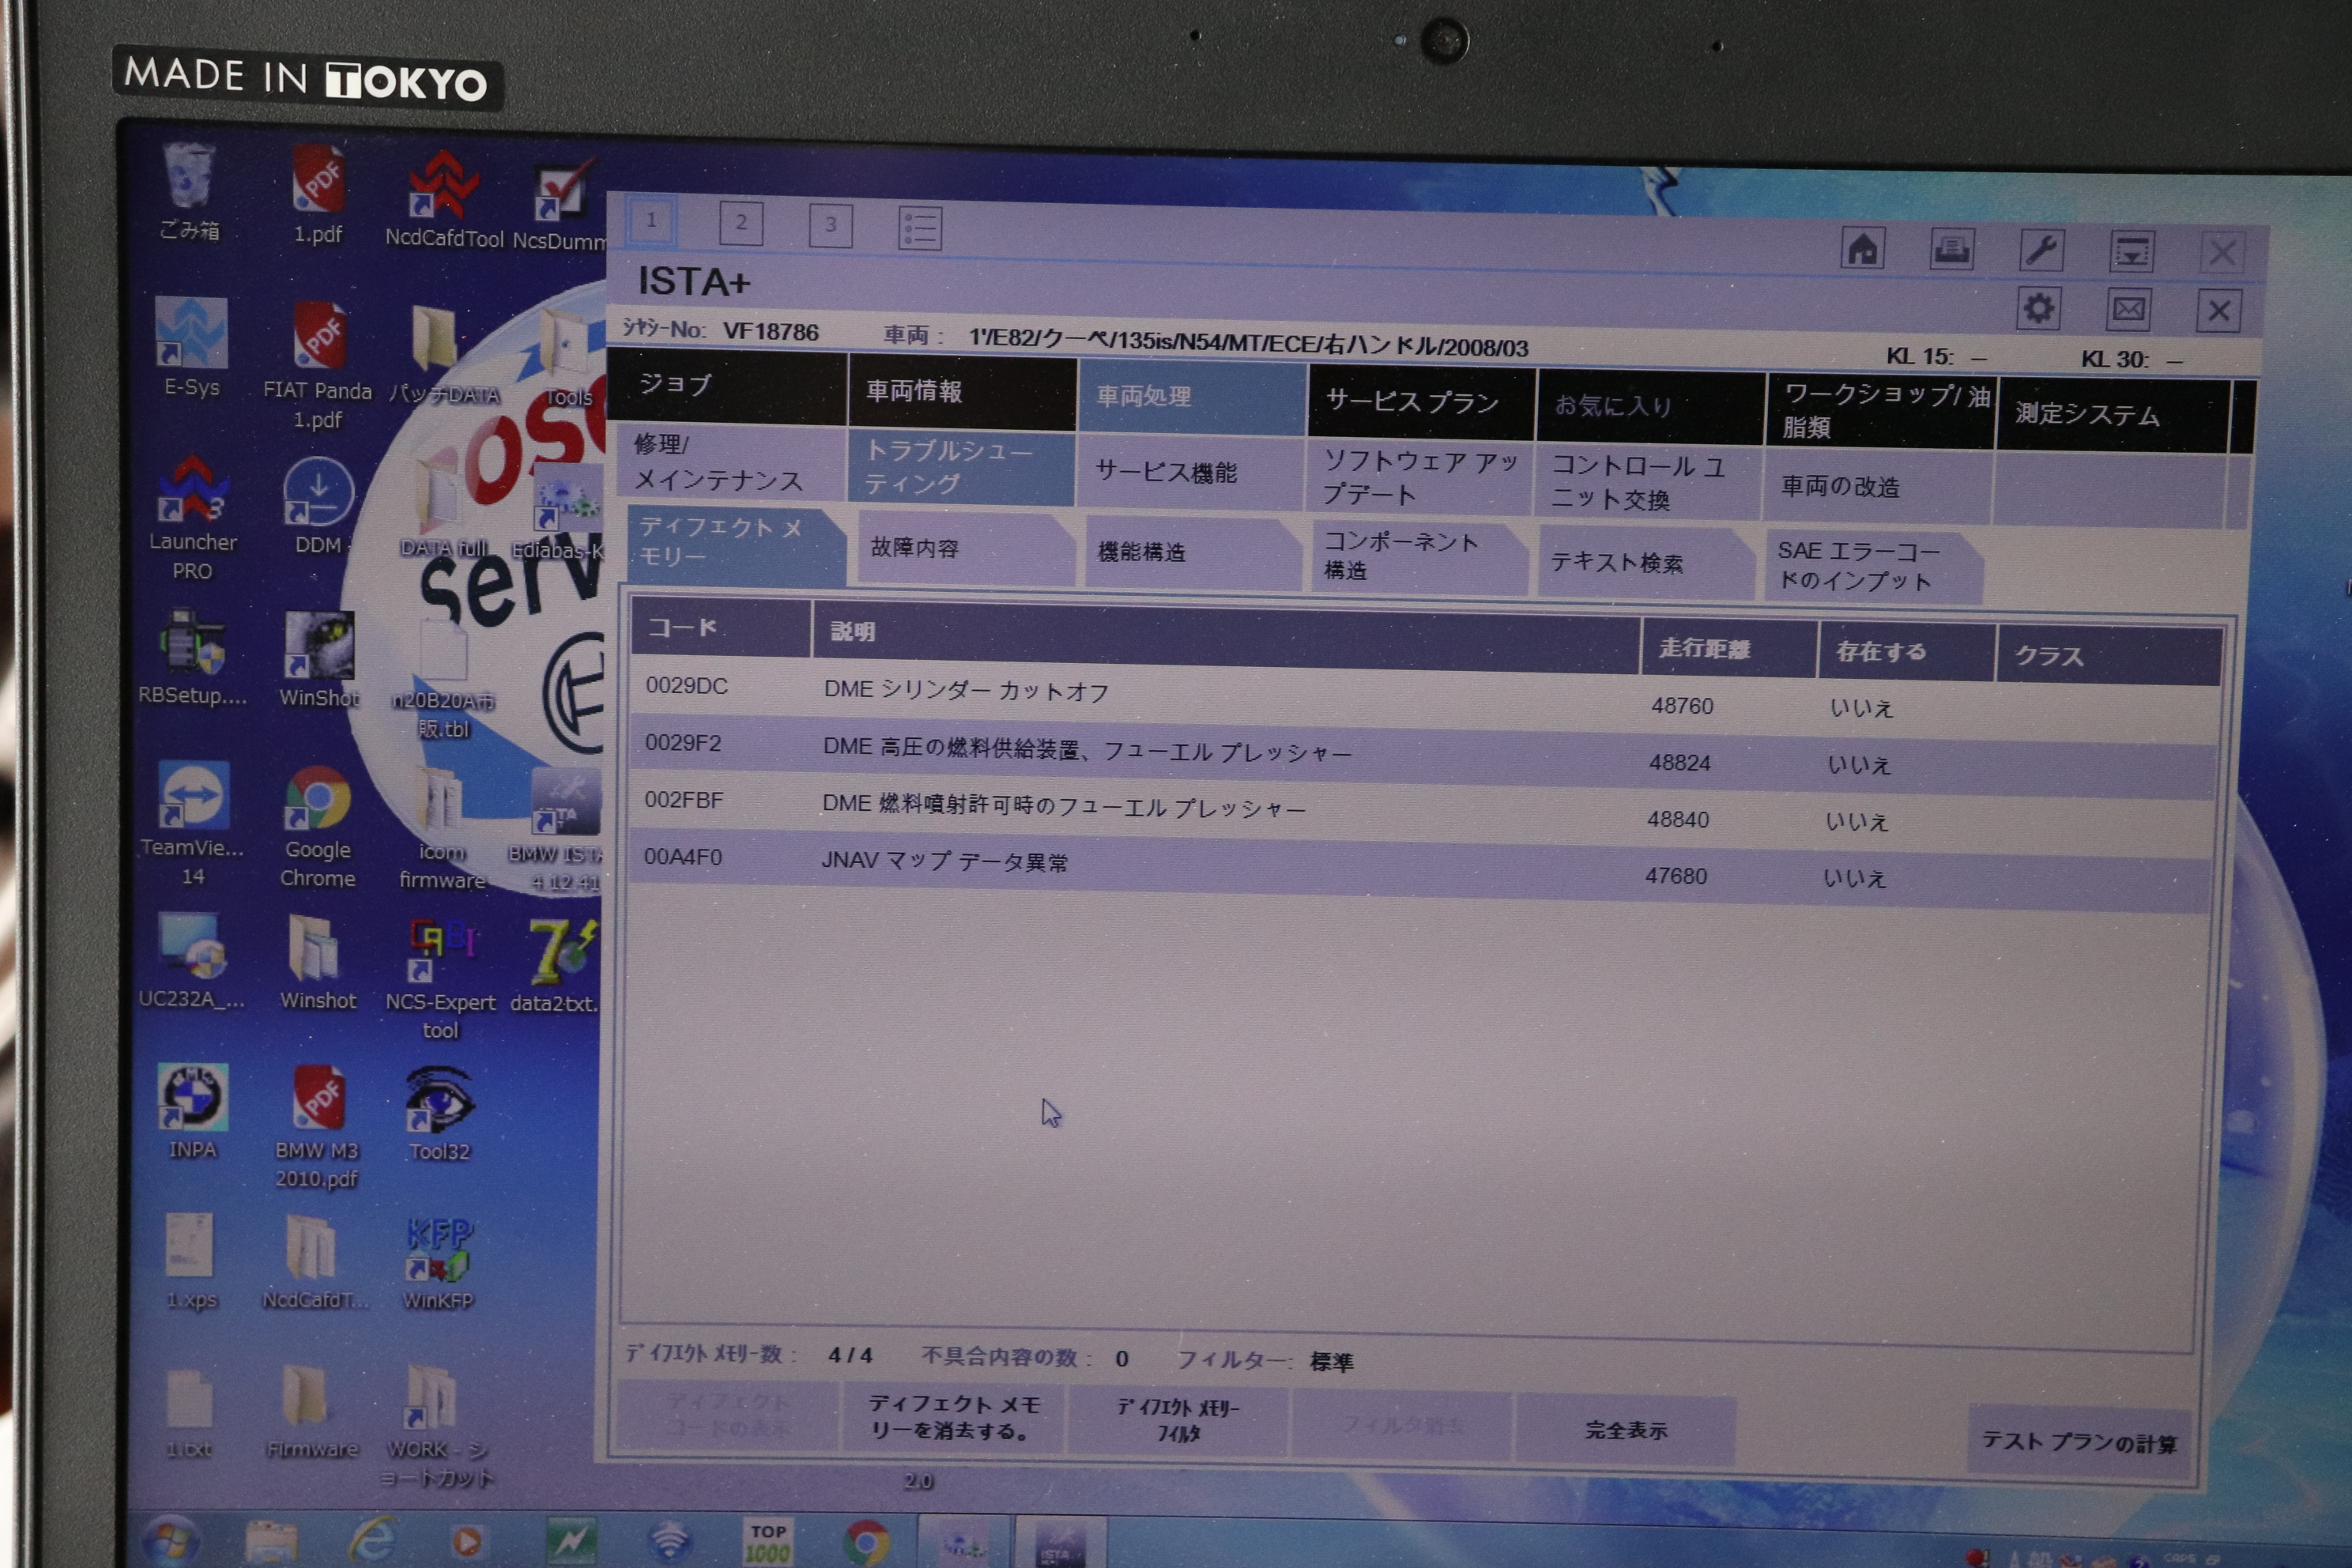This screenshot has height=1568, width=2352.
Task: Open Launcher PRO desktop shortcut
Action: 192,517
